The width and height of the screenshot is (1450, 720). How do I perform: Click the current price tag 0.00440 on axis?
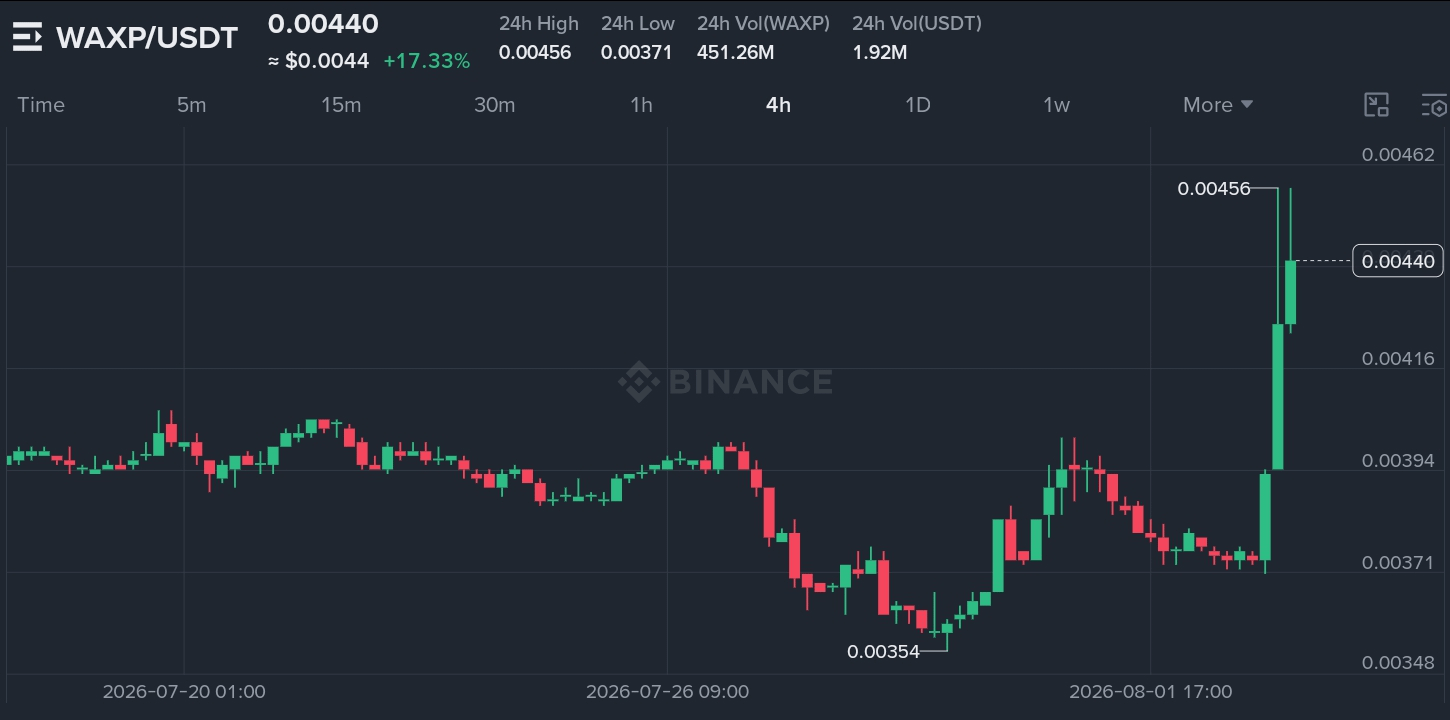pyautogui.click(x=1398, y=261)
